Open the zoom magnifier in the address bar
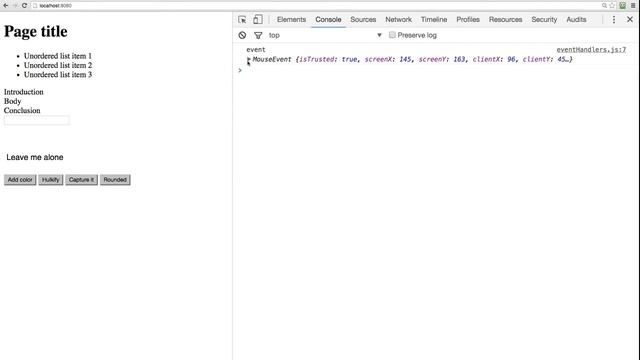The width and height of the screenshot is (640, 360). point(604,5)
